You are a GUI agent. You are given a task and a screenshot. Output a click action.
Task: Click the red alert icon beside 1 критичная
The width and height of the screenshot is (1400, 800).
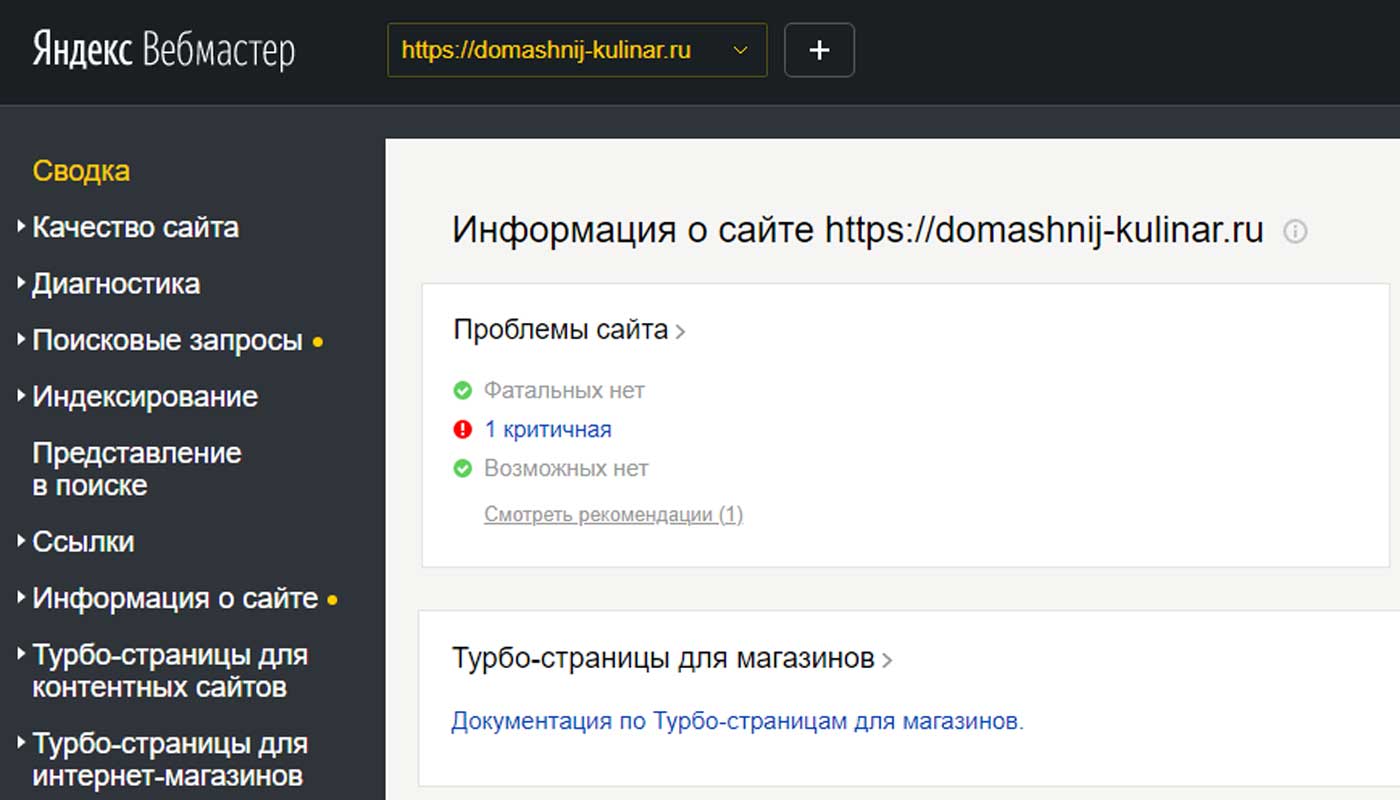pos(462,429)
